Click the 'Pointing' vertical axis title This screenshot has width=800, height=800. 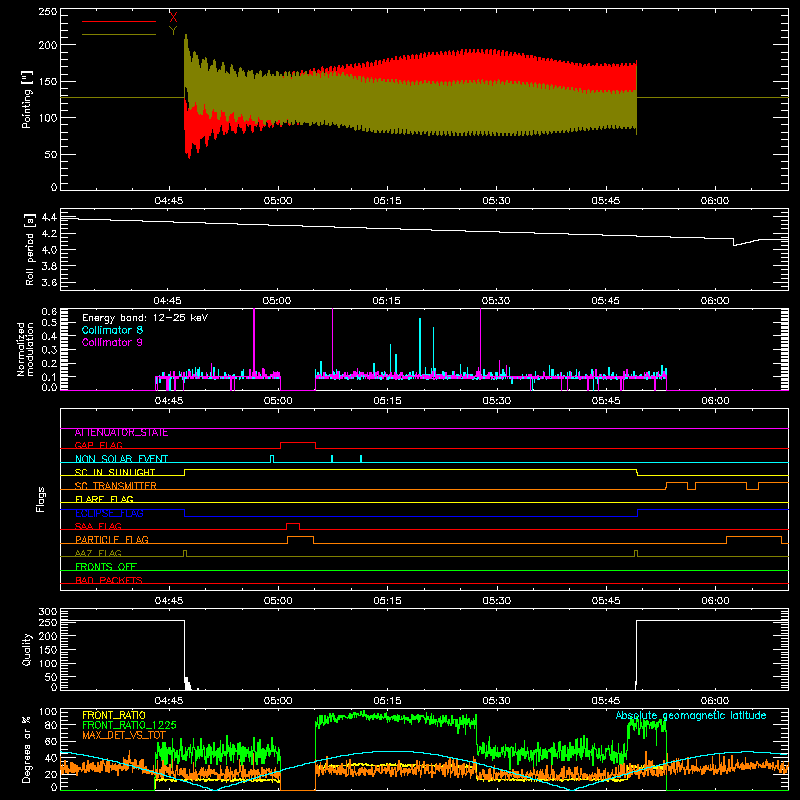click(x=27, y=99)
